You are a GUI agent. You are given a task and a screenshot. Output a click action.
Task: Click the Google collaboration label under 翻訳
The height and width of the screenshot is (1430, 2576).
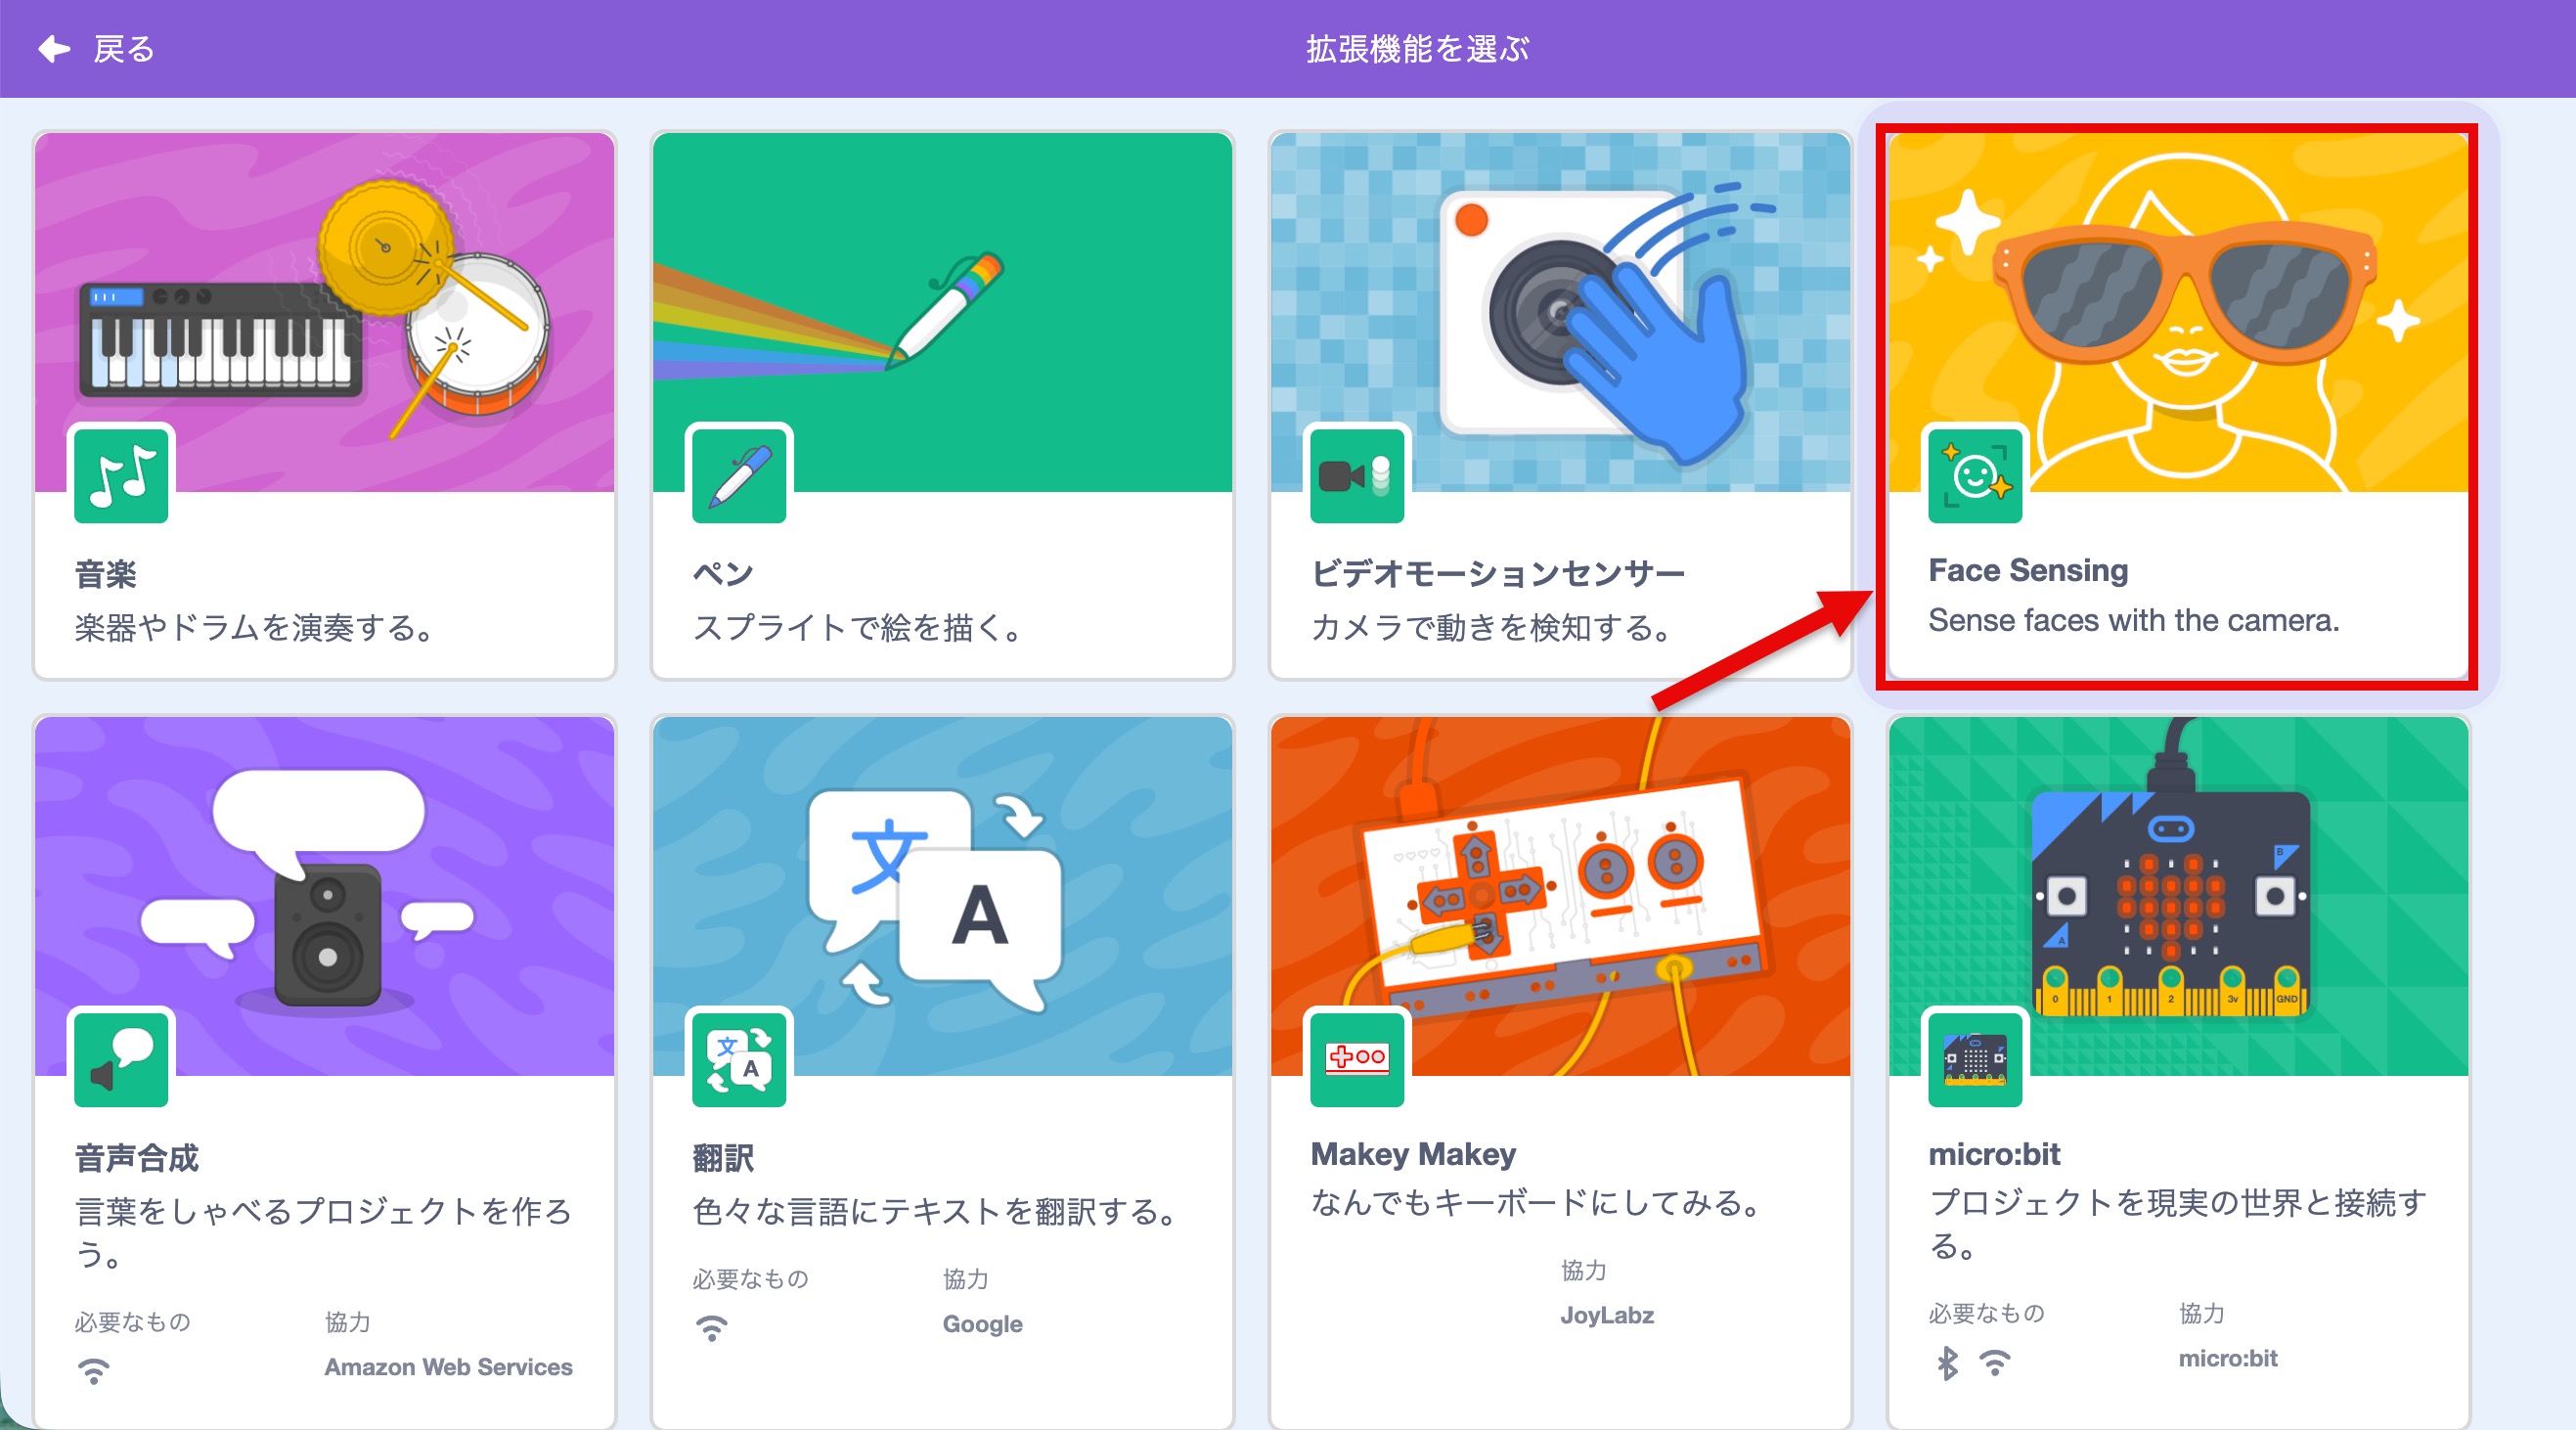[981, 1324]
